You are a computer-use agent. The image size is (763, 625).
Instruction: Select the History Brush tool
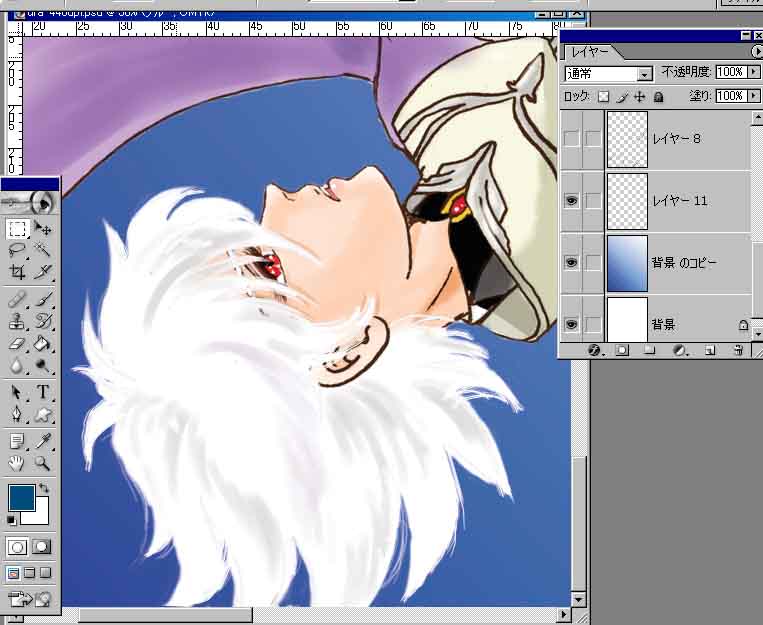tap(43, 321)
